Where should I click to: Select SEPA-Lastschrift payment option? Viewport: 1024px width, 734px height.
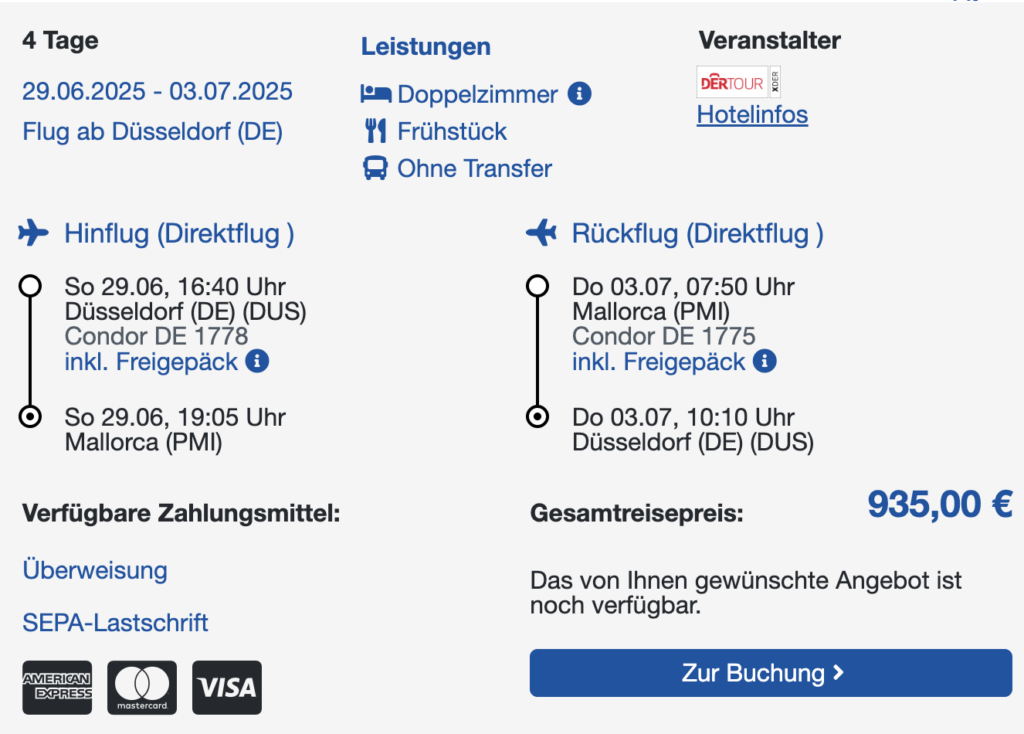pos(116,622)
